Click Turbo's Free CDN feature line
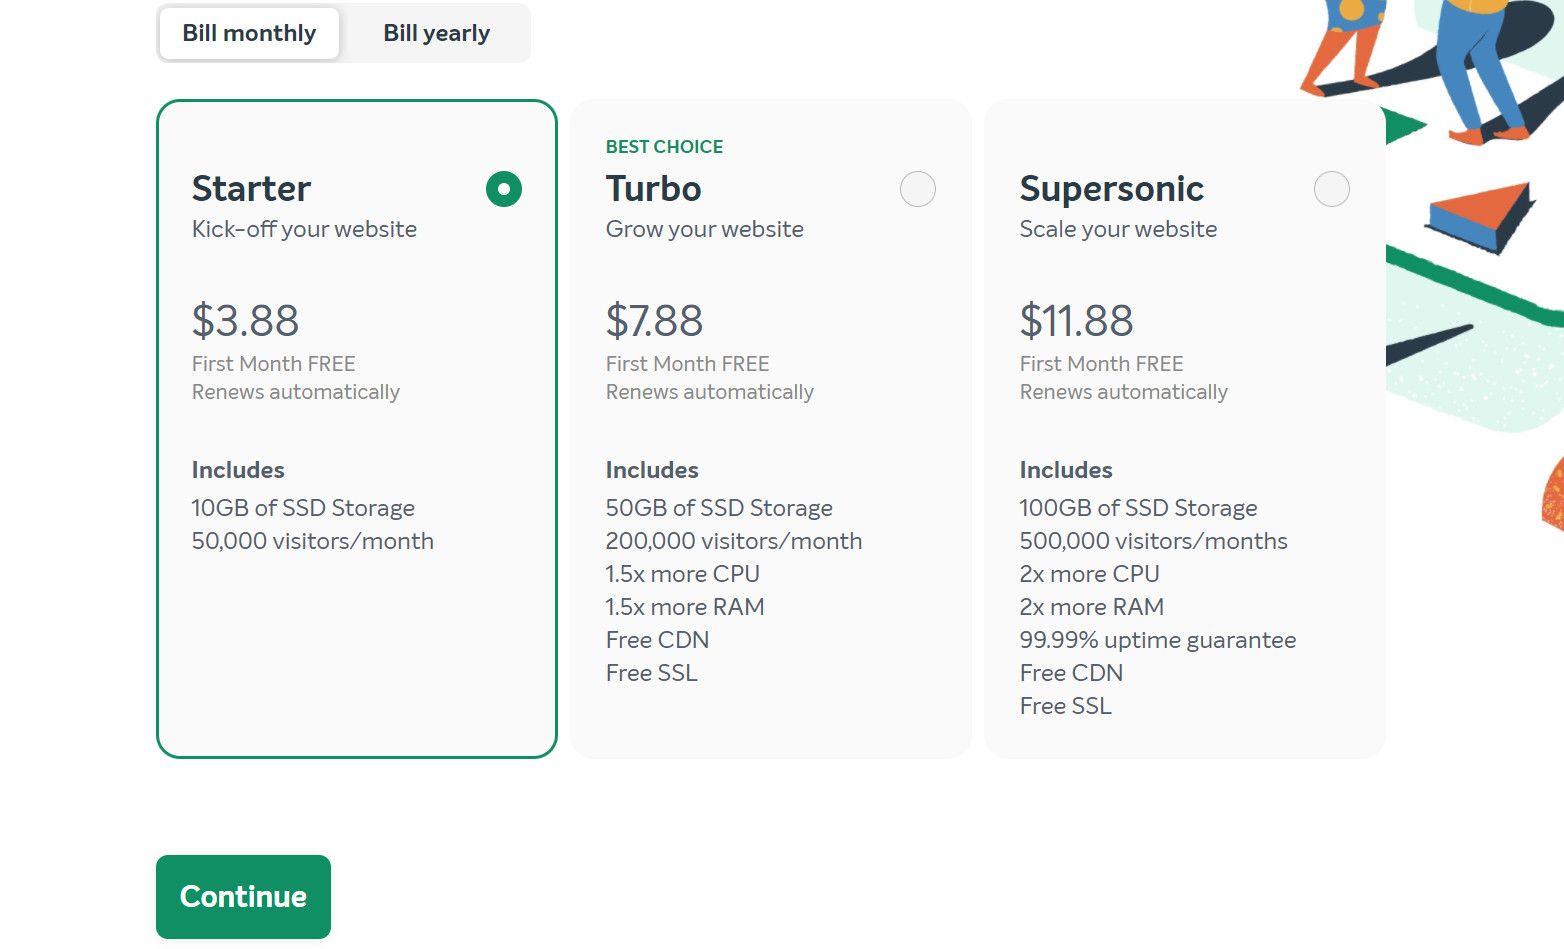Image resolution: width=1564 pixels, height=949 pixels. pyautogui.click(x=657, y=640)
